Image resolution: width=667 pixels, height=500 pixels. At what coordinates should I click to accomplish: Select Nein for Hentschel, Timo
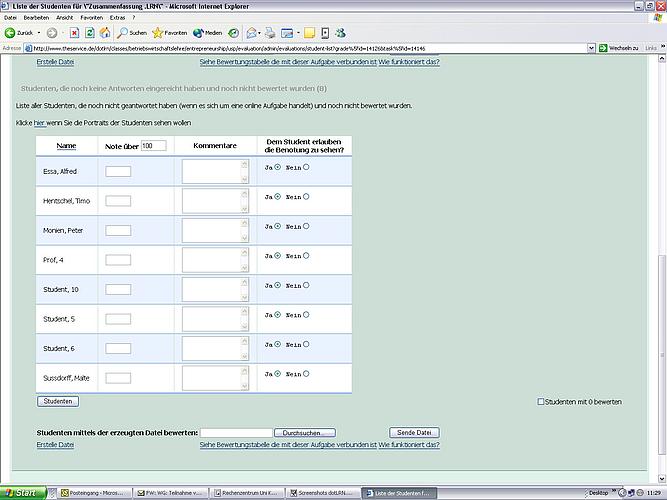click(x=306, y=197)
